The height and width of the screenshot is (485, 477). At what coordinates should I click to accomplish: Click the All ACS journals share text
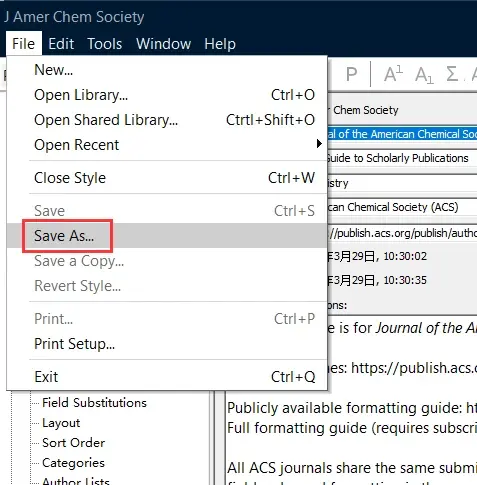[x=352, y=468]
